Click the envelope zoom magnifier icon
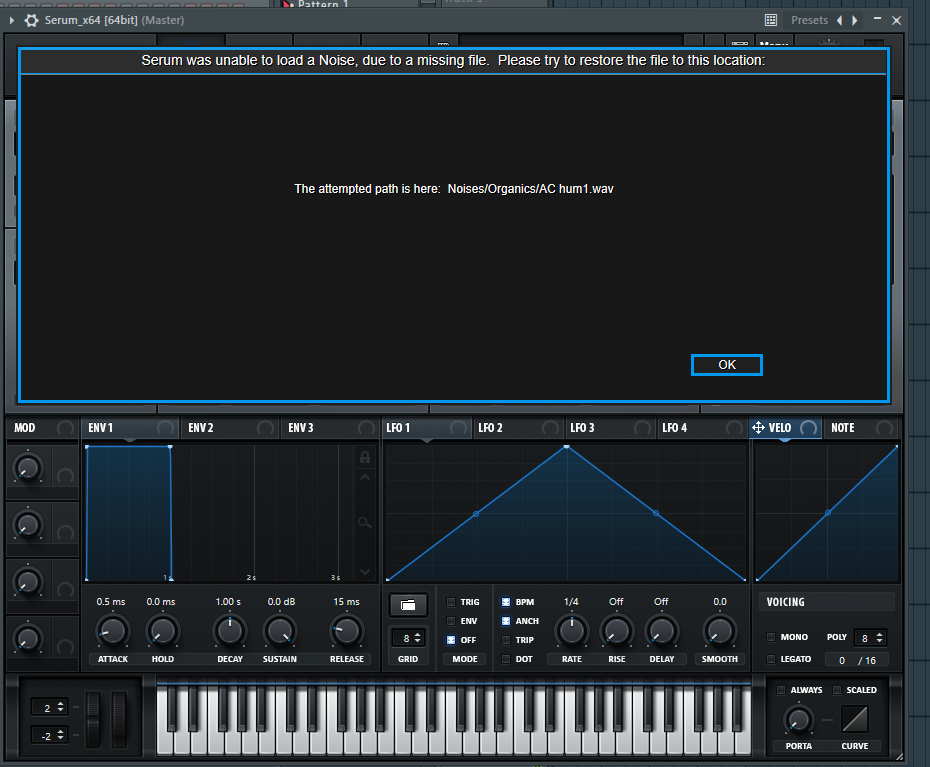This screenshot has height=767, width=930. tap(365, 523)
